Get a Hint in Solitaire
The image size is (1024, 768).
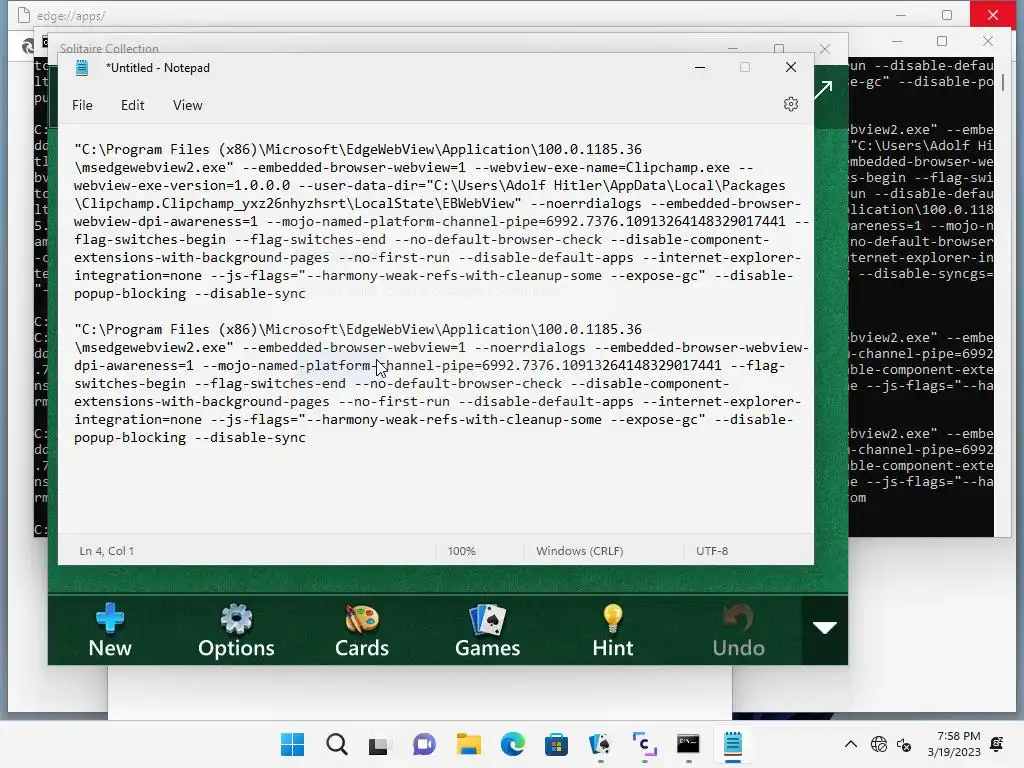613,630
